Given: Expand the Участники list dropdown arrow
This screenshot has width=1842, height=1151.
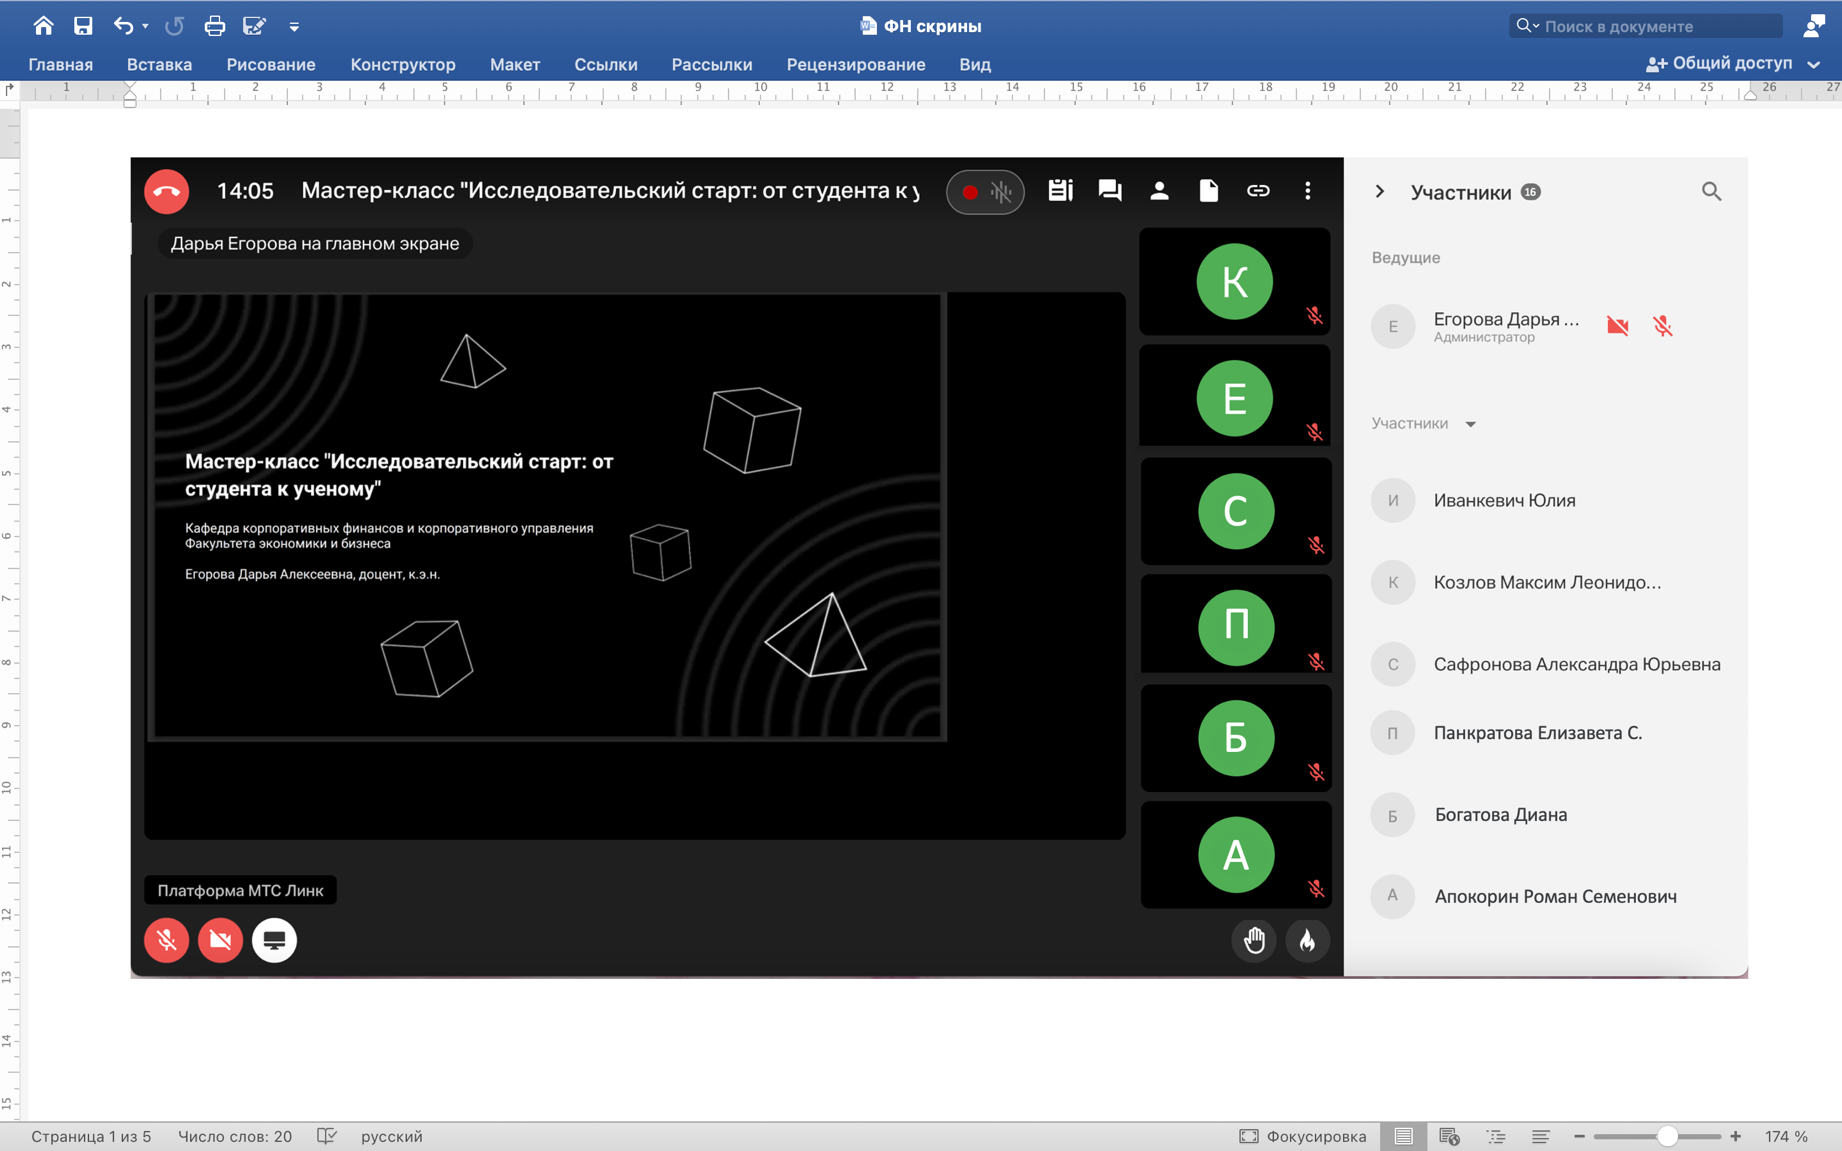Looking at the screenshot, I should 1470,424.
